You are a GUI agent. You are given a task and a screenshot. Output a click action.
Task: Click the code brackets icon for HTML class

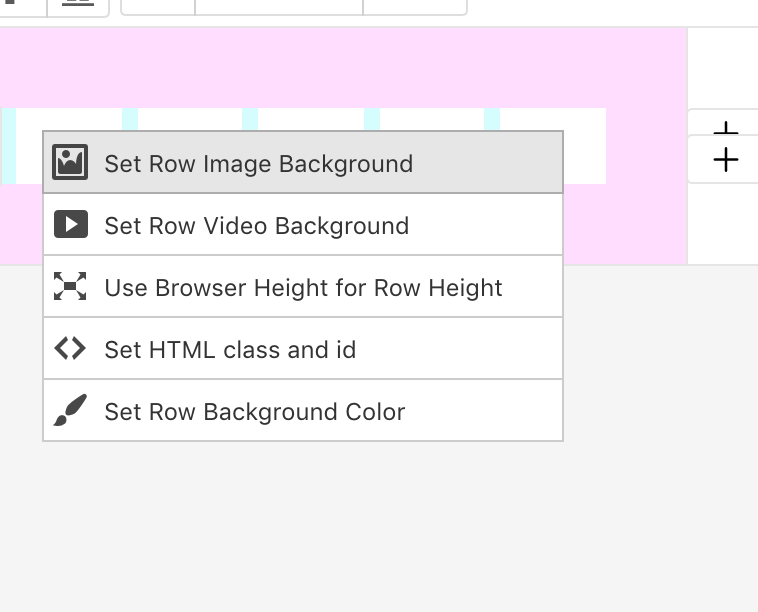[x=70, y=349]
